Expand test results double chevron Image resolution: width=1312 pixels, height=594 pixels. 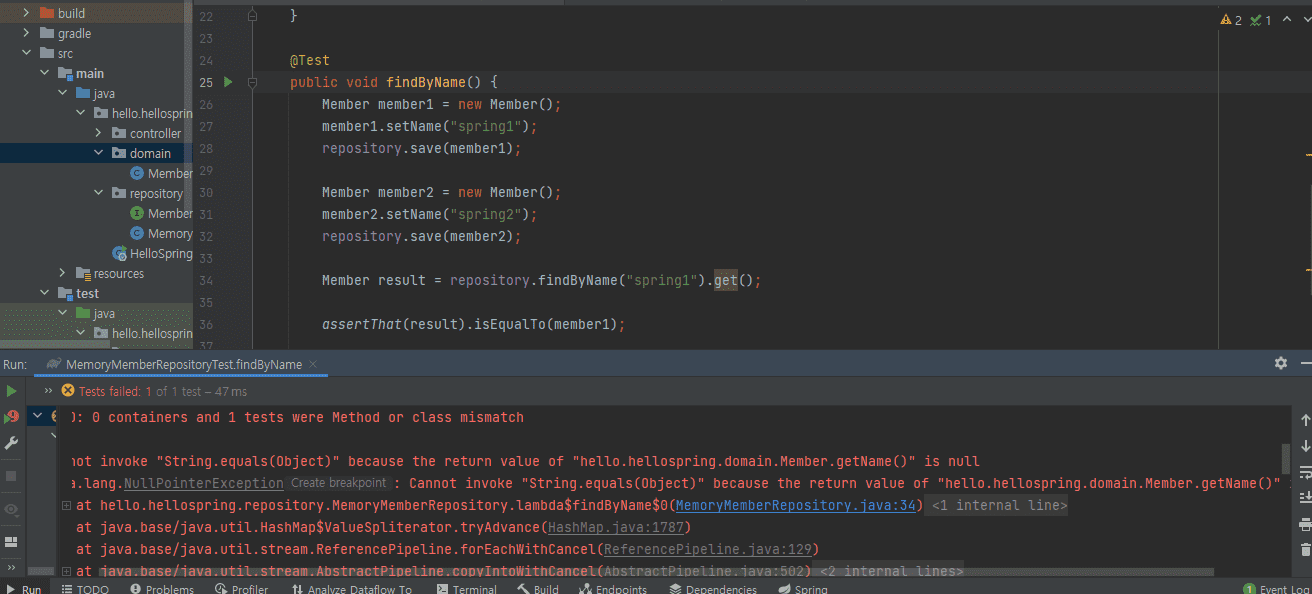tap(48, 391)
